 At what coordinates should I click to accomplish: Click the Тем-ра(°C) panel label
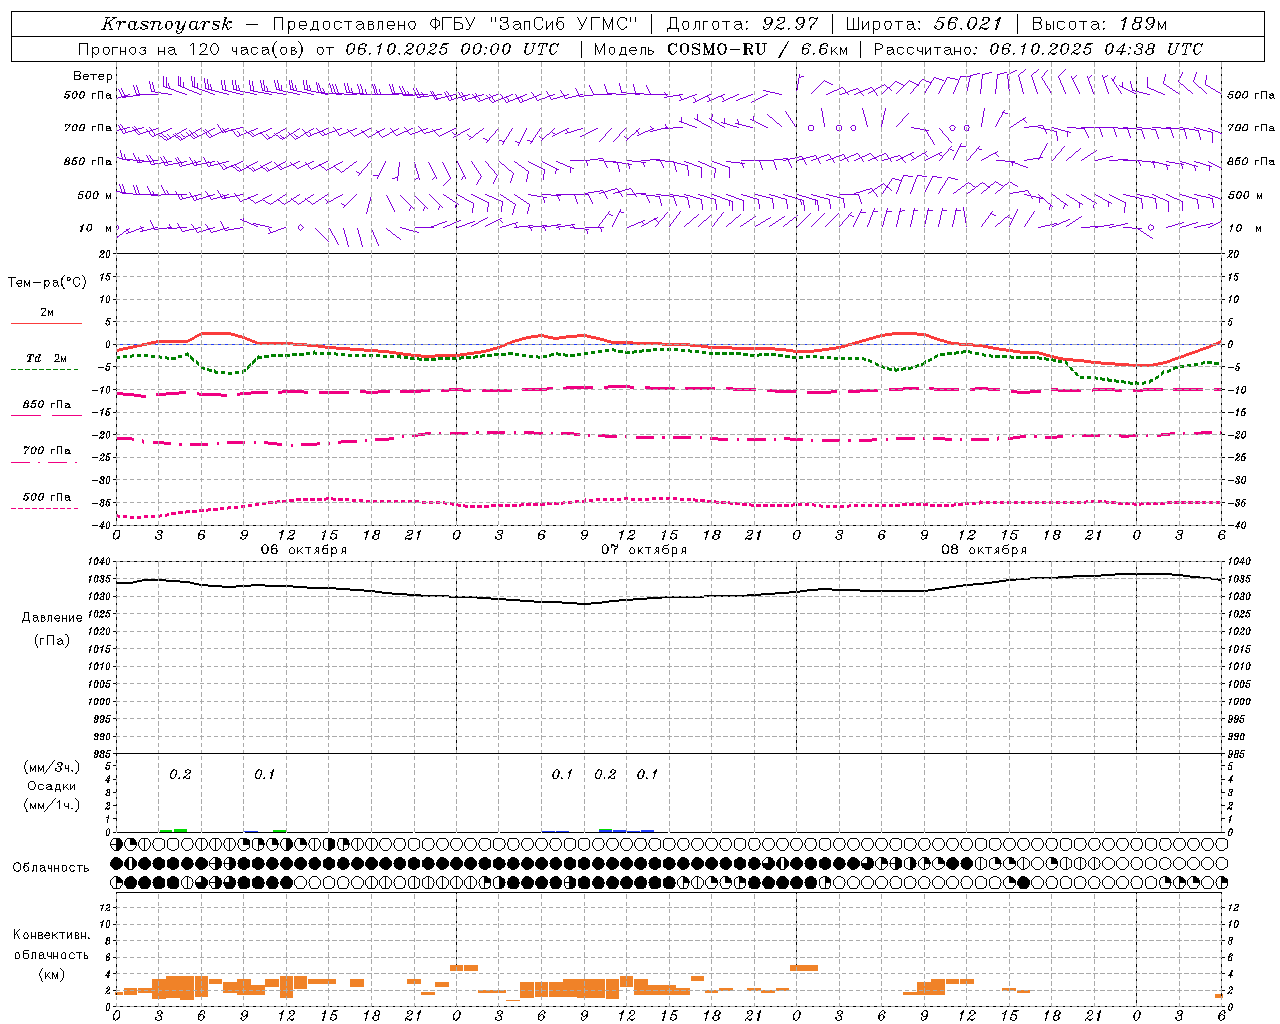(47, 282)
